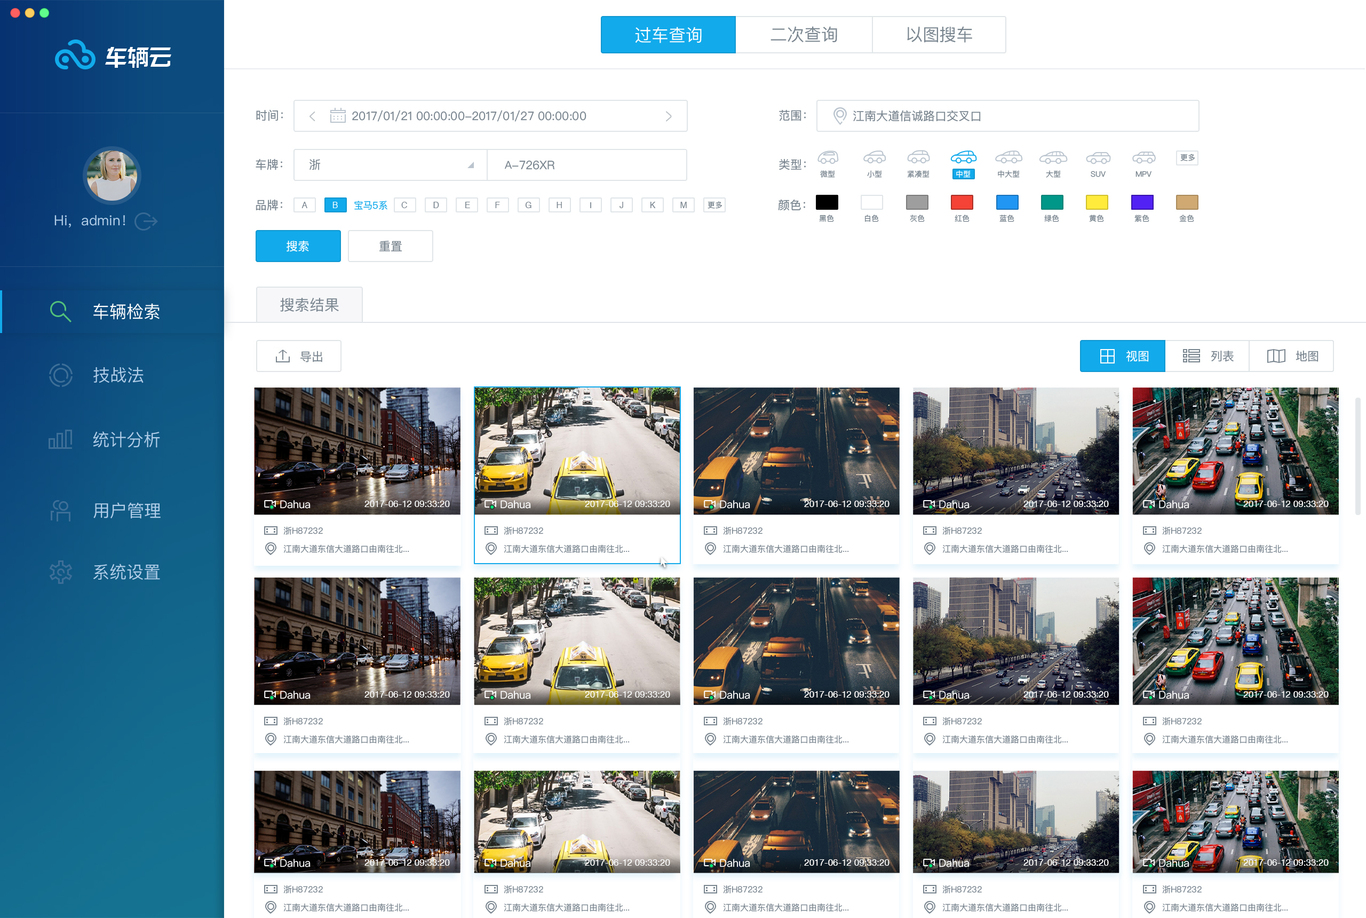The height and width of the screenshot is (918, 1366).
Task: Click the export icon beside 导出
Action: tap(283, 356)
